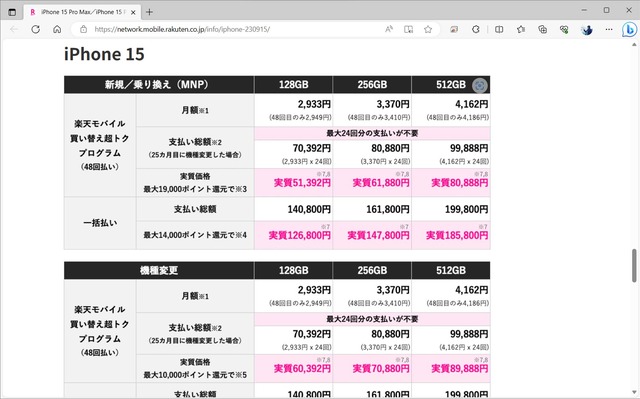The width and height of the screenshot is (640, 399).
Task: Select the iPhone 15 Pro Max tab
Action: (82, 12)
